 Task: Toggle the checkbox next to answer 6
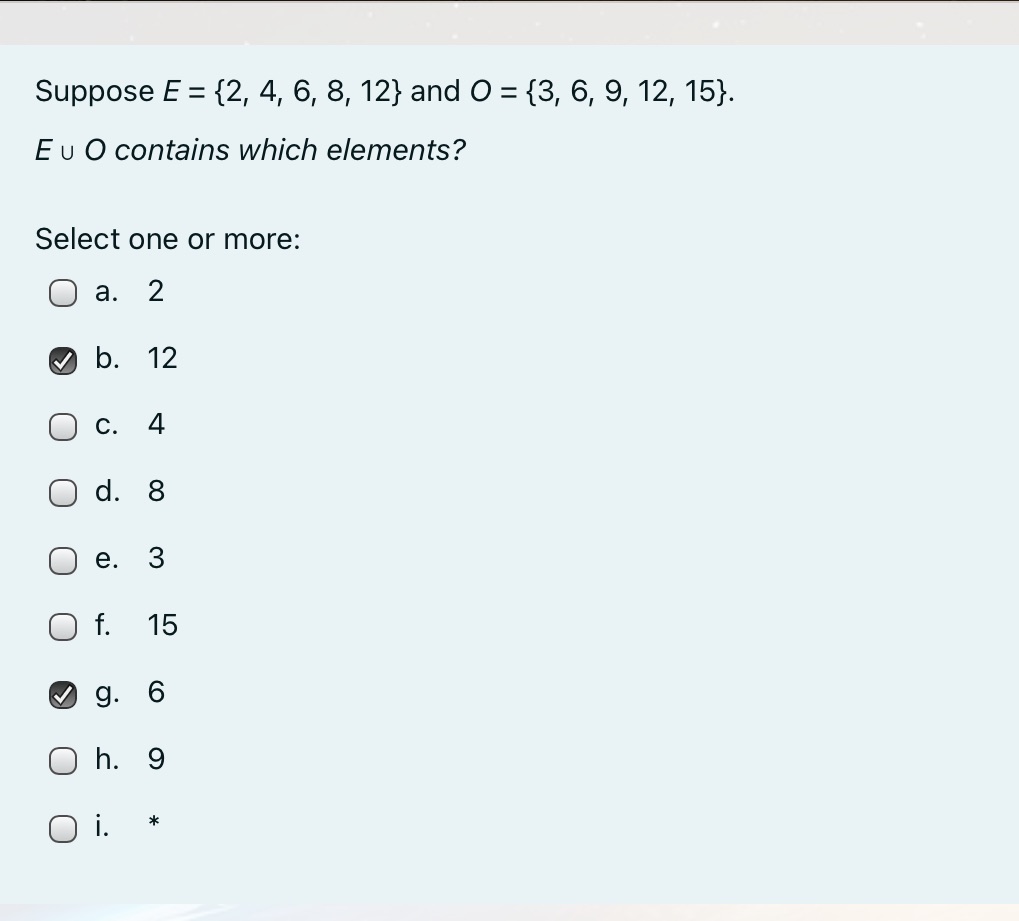pos(63,694)
